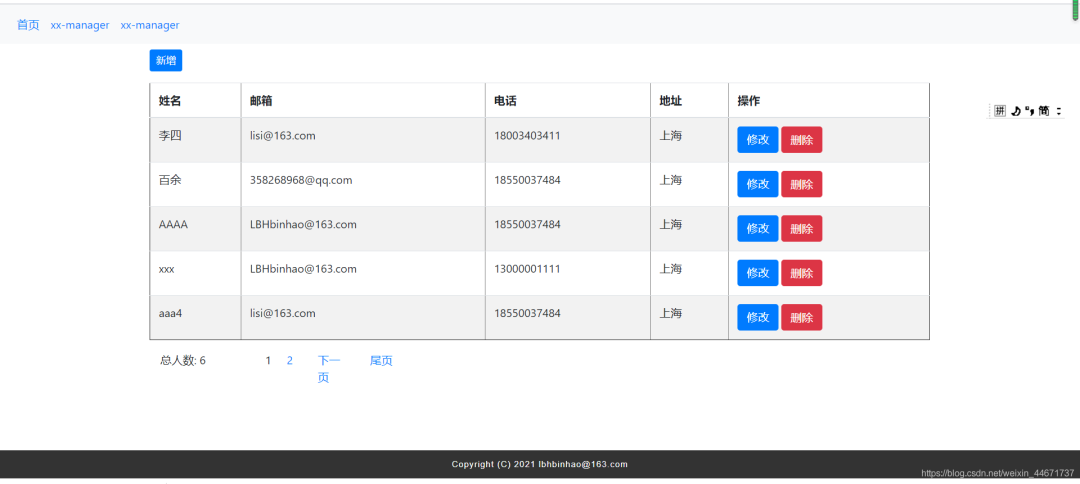Click the 邮箱 column header
The image size is (1080, 484).
(262, 101)
